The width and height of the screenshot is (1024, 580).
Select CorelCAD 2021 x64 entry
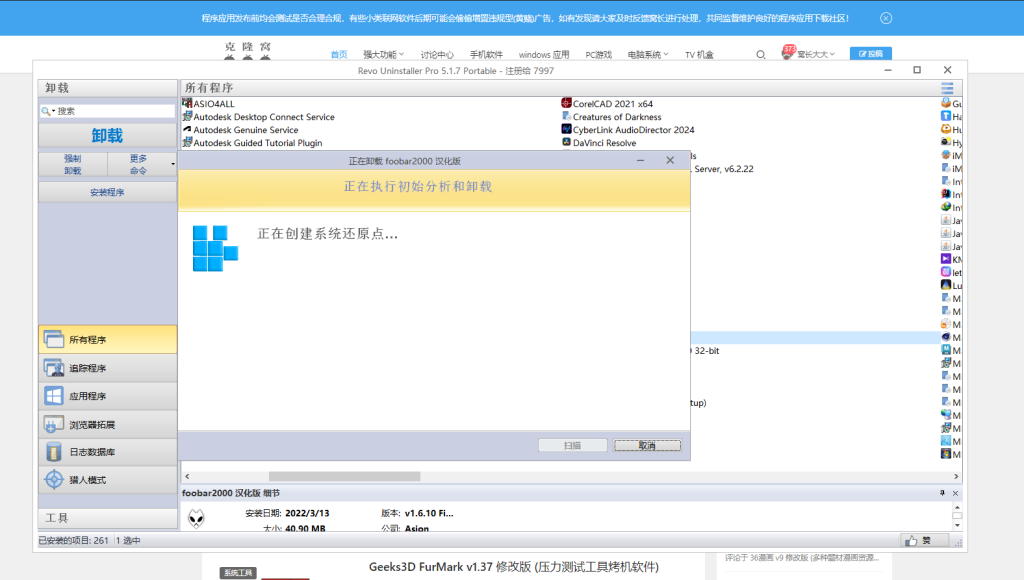pyautogui.click(x=613, y=104)
